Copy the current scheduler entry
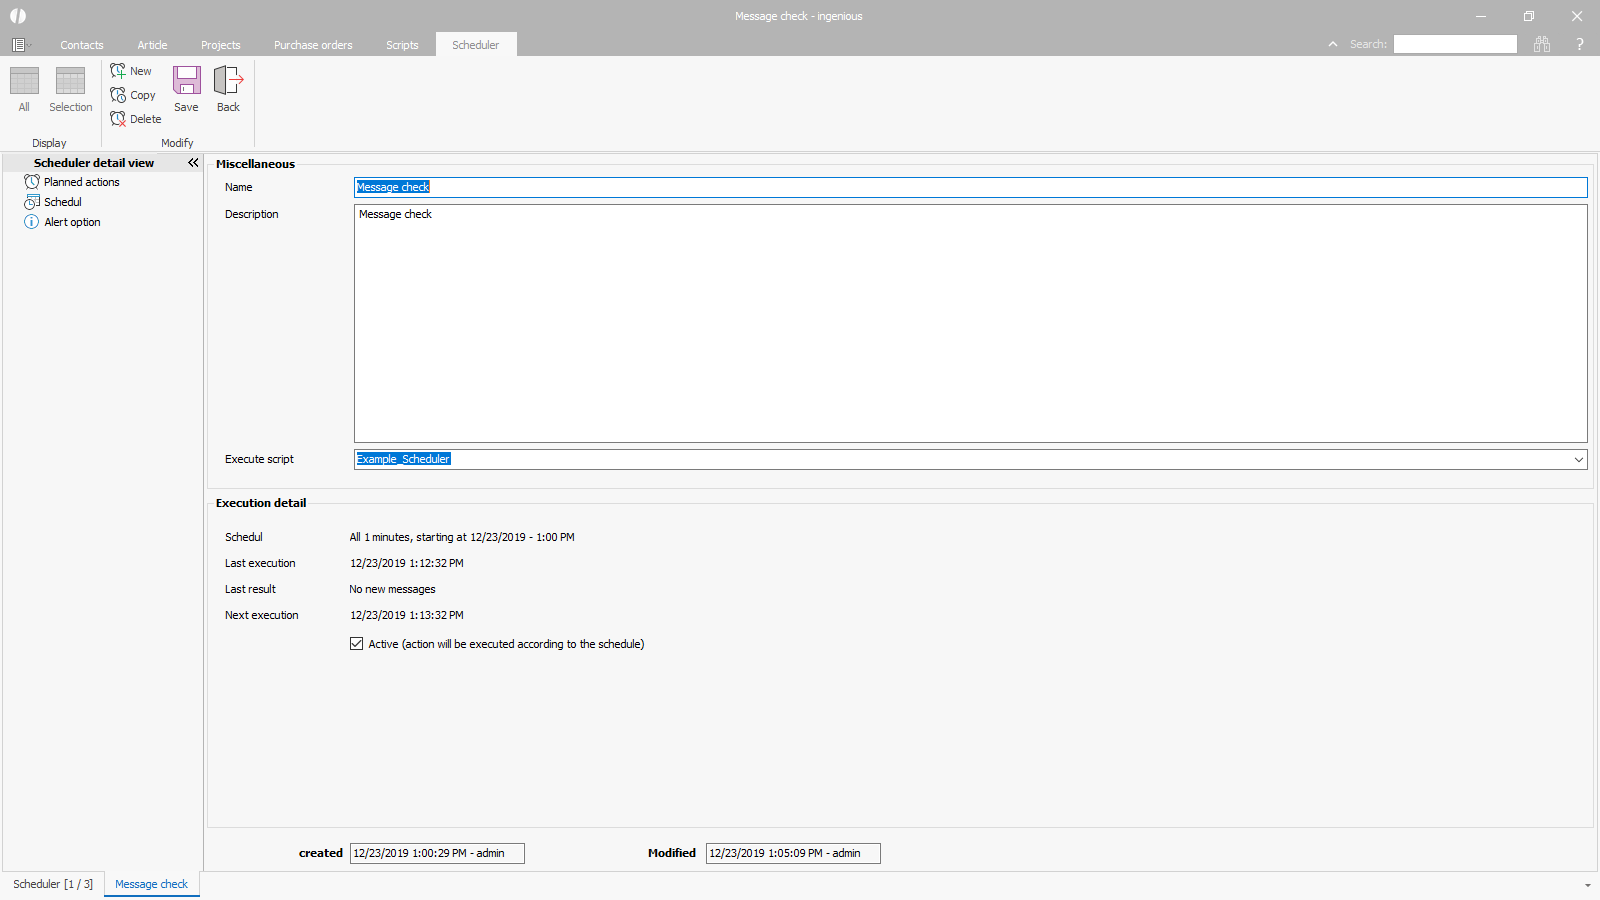 tap(132, 95)
